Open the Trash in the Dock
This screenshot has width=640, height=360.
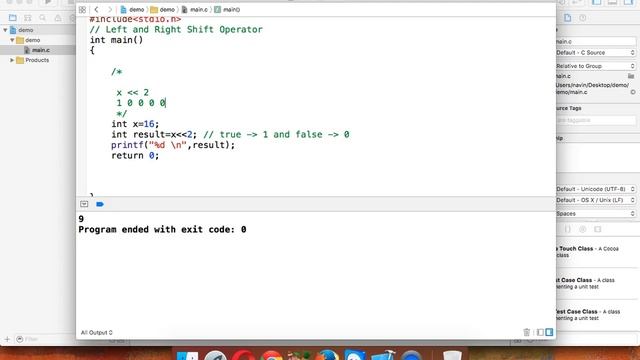click(452, 356)
